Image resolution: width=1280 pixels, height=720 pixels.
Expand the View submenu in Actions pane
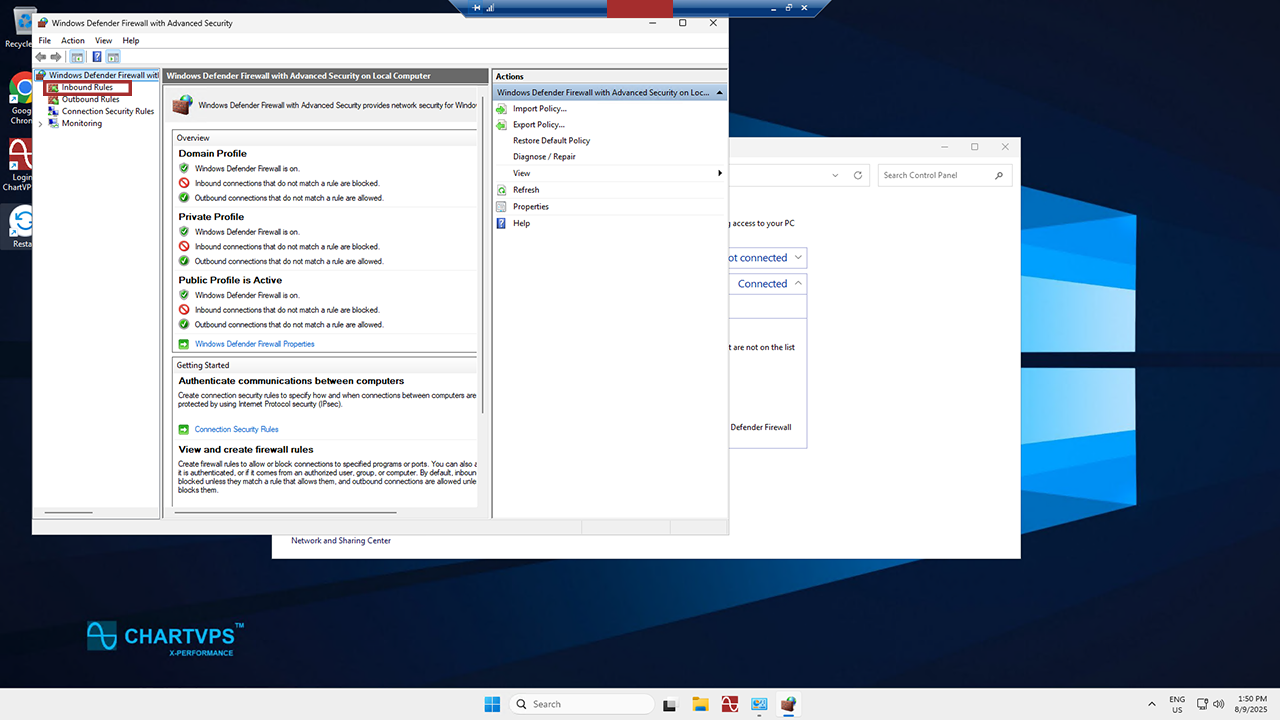pyautogui.click(x=719, y=173)
